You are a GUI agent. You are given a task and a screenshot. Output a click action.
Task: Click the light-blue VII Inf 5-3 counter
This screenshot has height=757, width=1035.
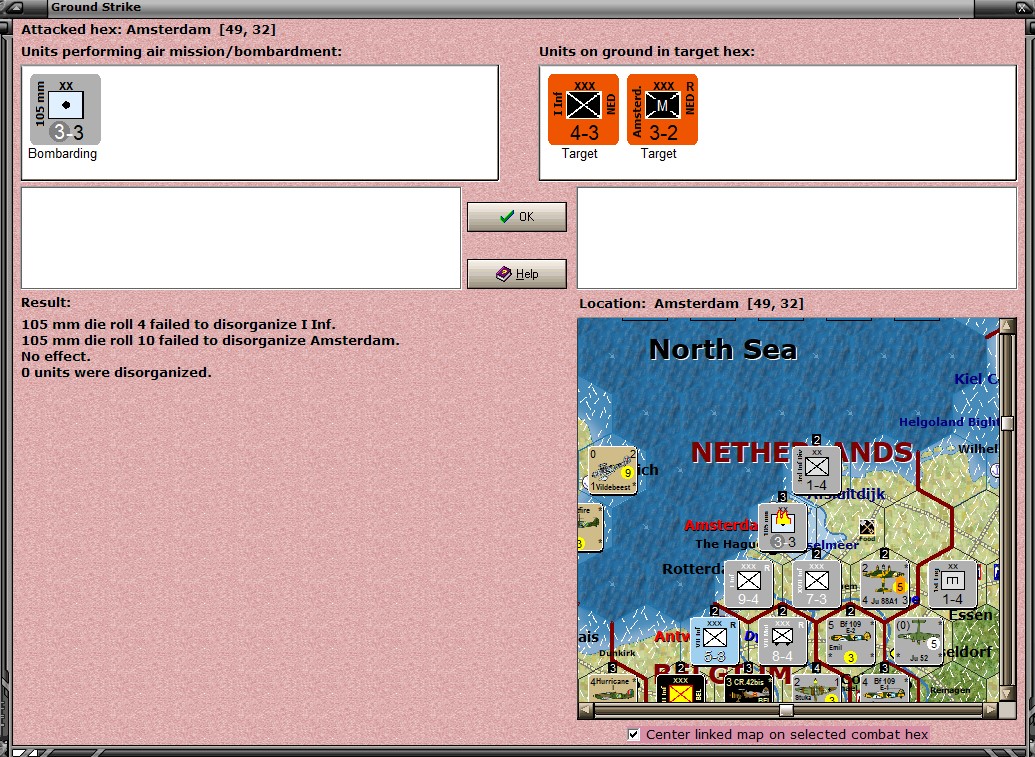pyautogui.click(x=714, y=642)
